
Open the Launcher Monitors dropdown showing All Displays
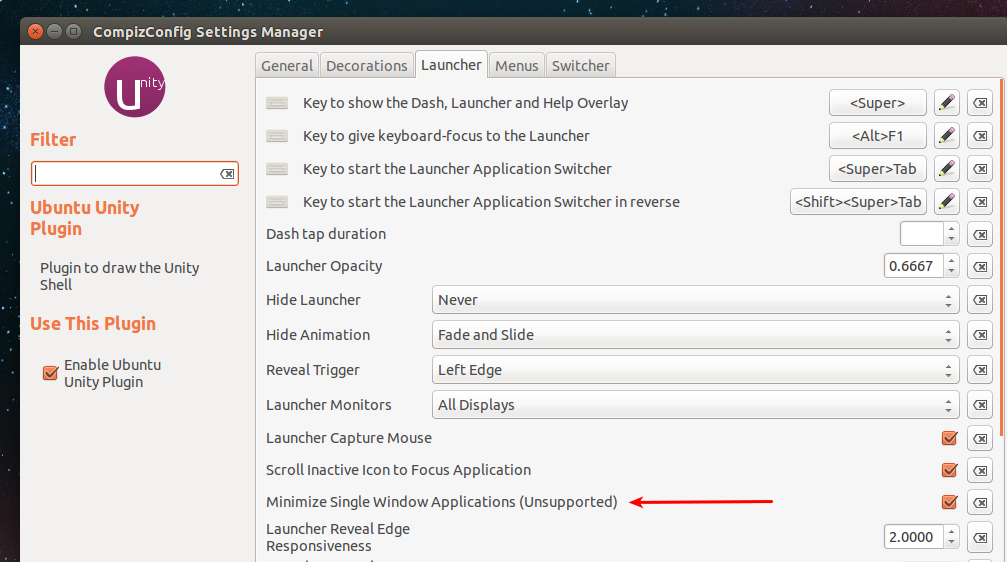(696, 405)
